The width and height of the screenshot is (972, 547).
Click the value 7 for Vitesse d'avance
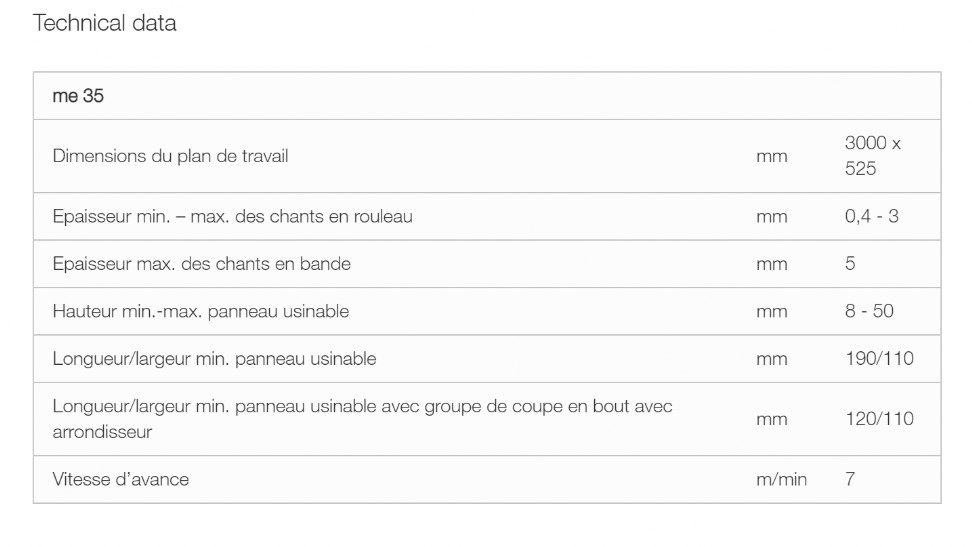click(x=850, y=479)
